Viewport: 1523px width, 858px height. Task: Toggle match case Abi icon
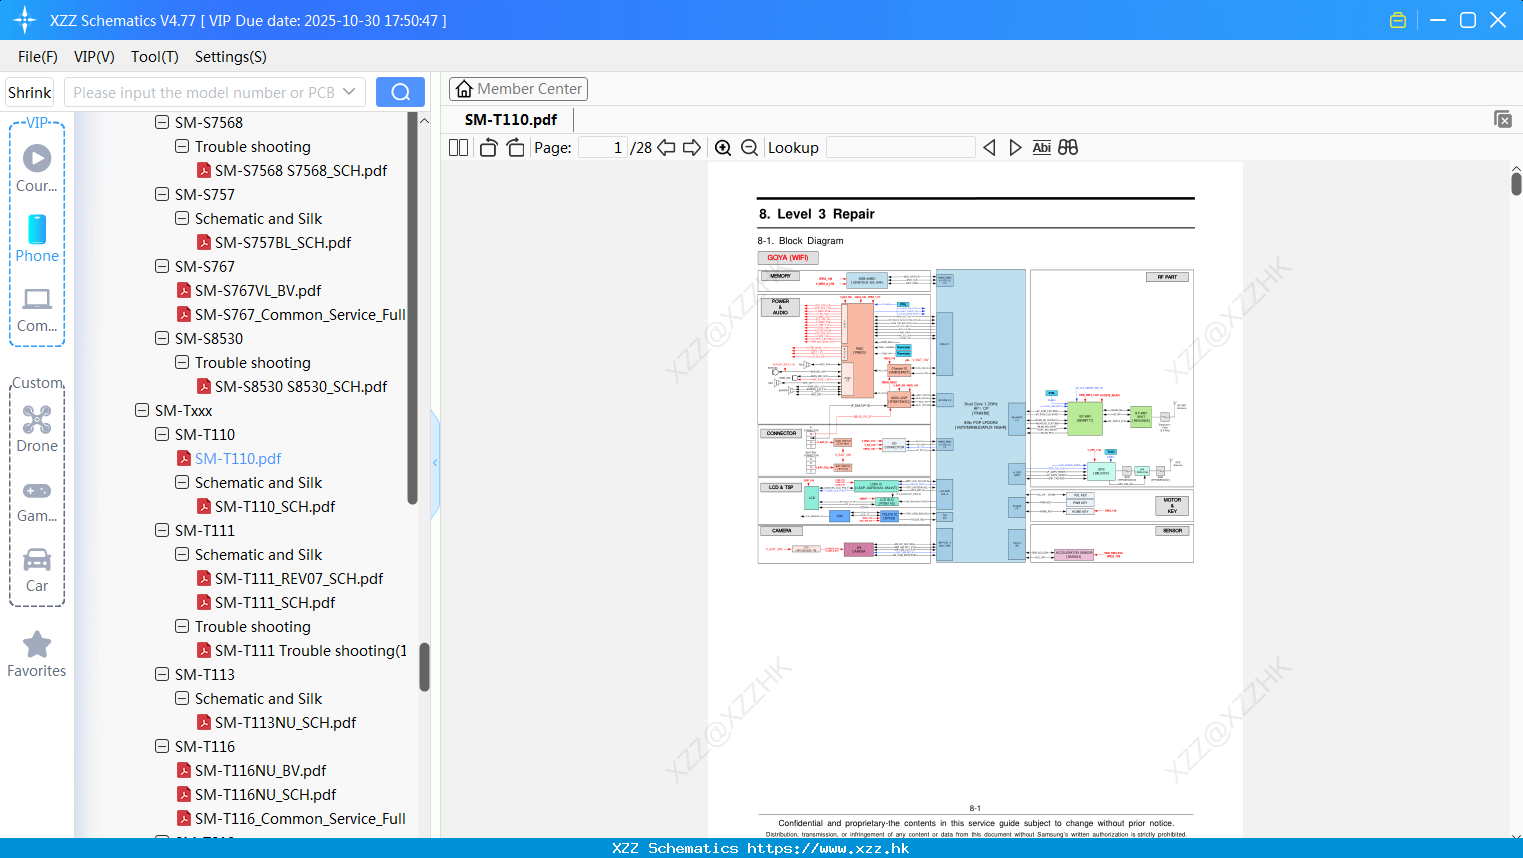coord(1041,148)
